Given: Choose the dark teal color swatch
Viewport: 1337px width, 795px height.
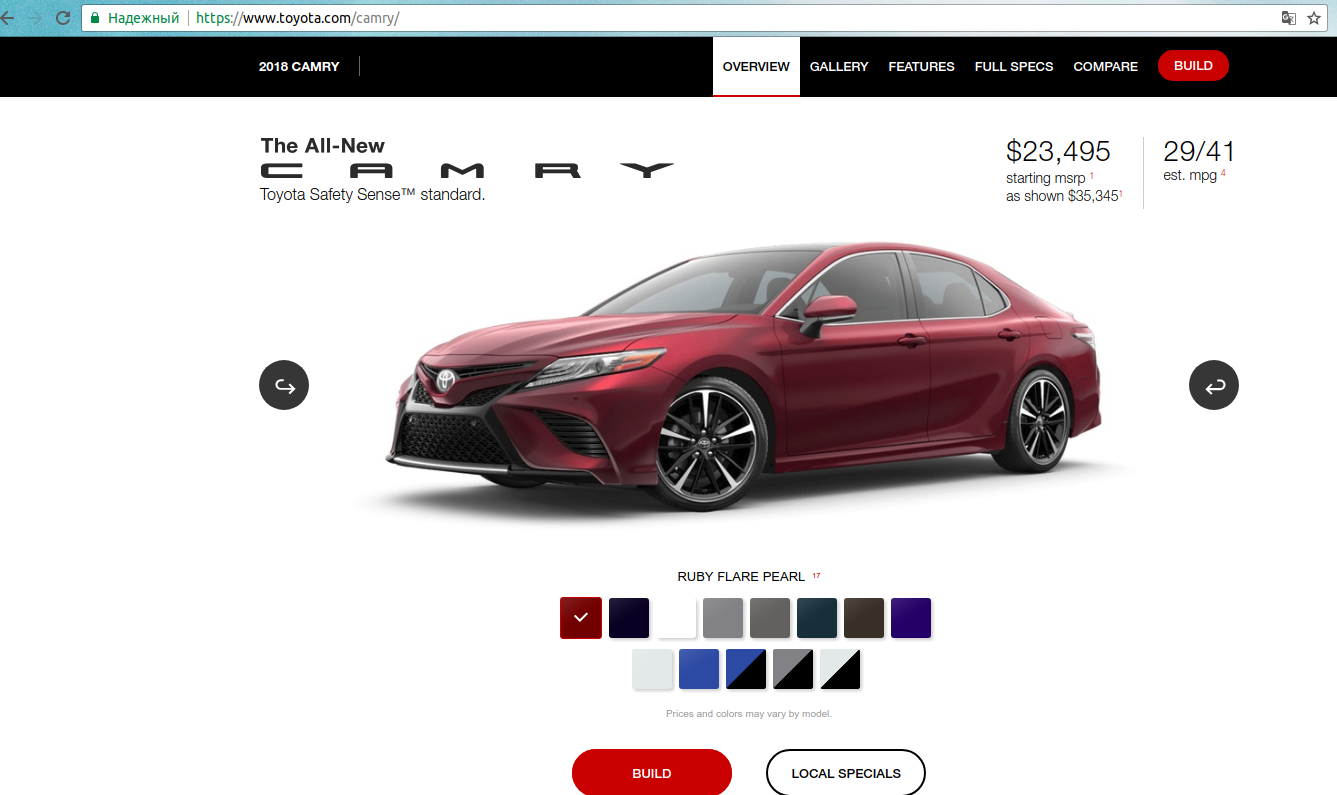Looking at the screenshot, I should [x=817, y=618].
